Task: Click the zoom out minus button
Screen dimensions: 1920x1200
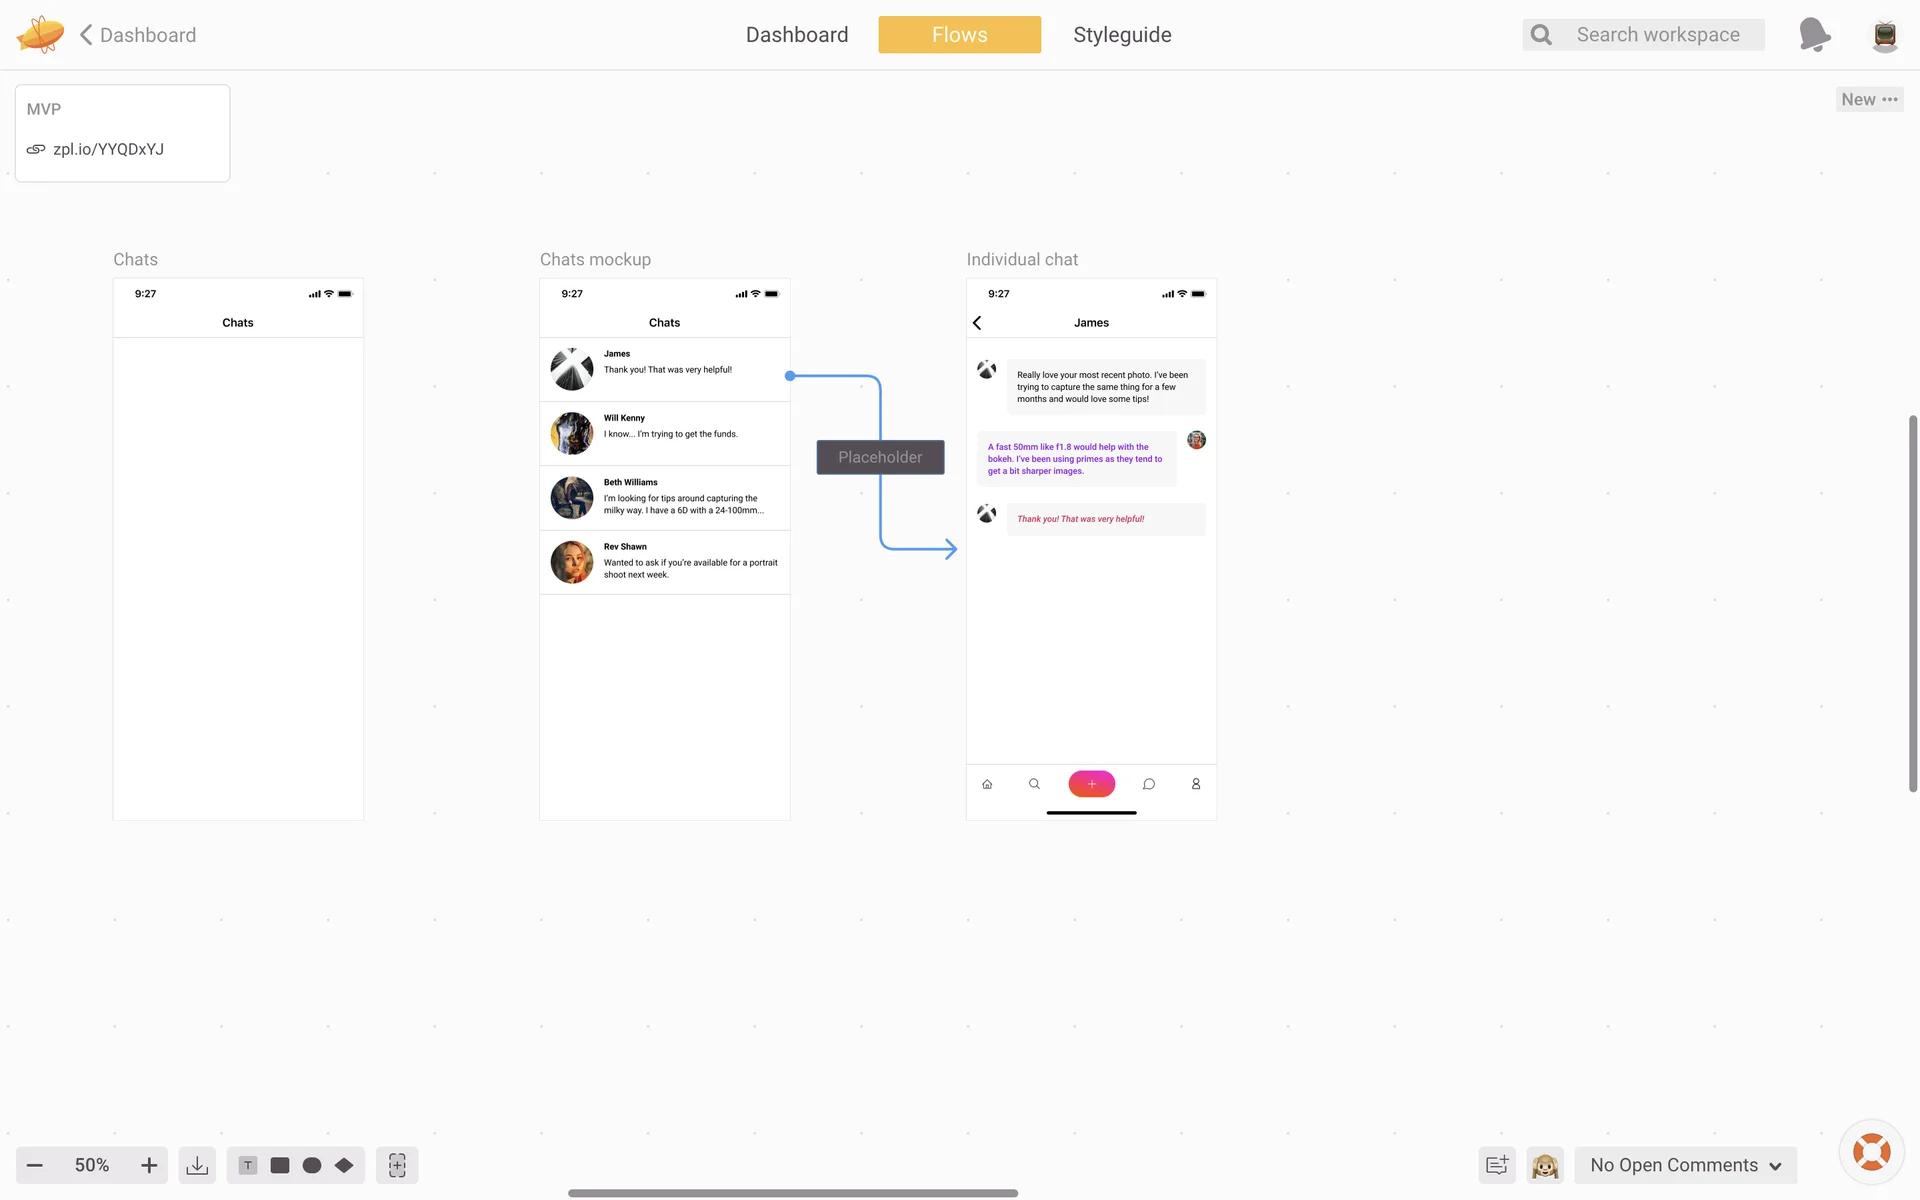Action: click(x=35, y=1165)
